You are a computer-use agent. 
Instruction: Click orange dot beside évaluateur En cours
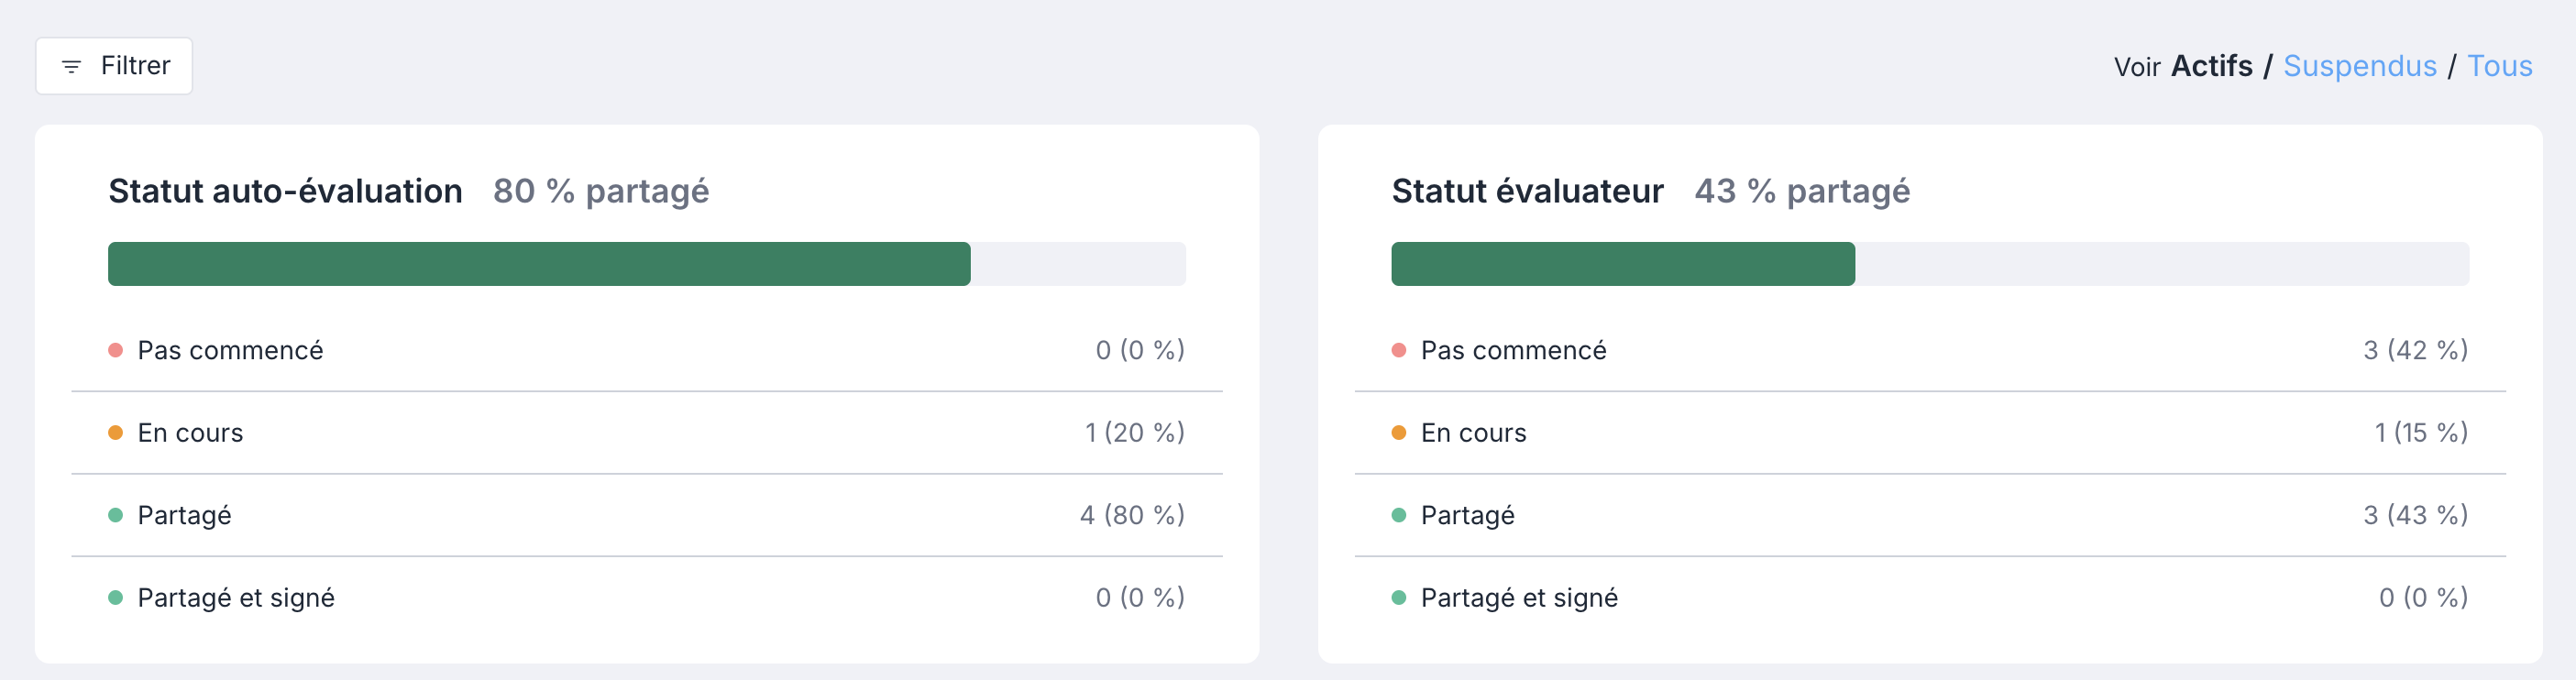pos(1399,433)
